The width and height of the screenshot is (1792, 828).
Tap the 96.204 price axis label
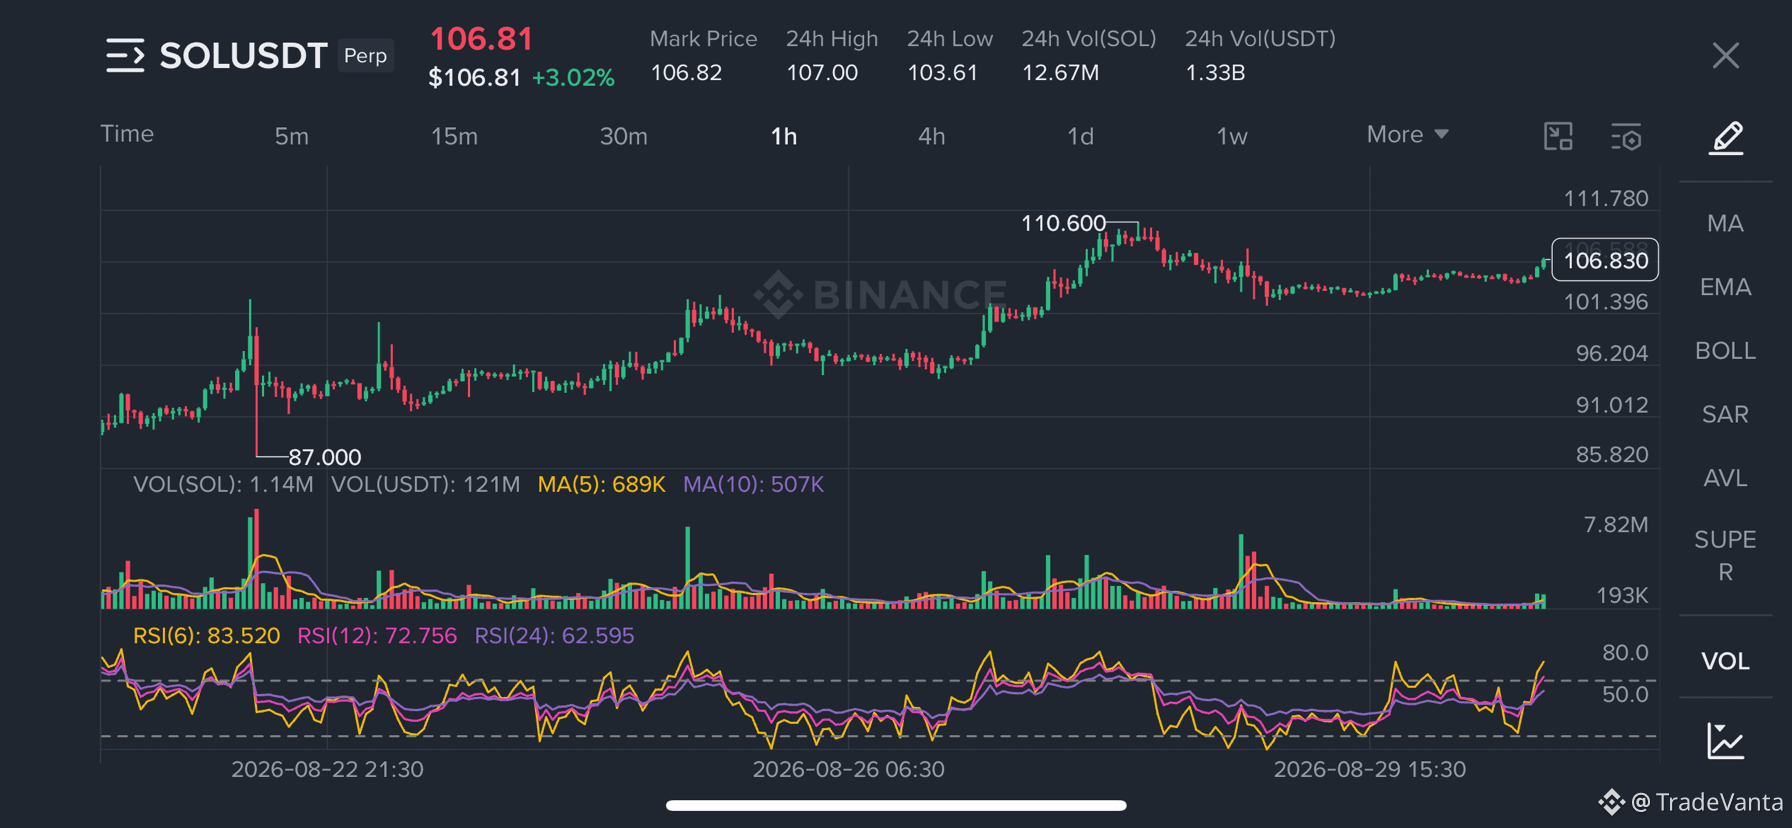pos(1612,353)
